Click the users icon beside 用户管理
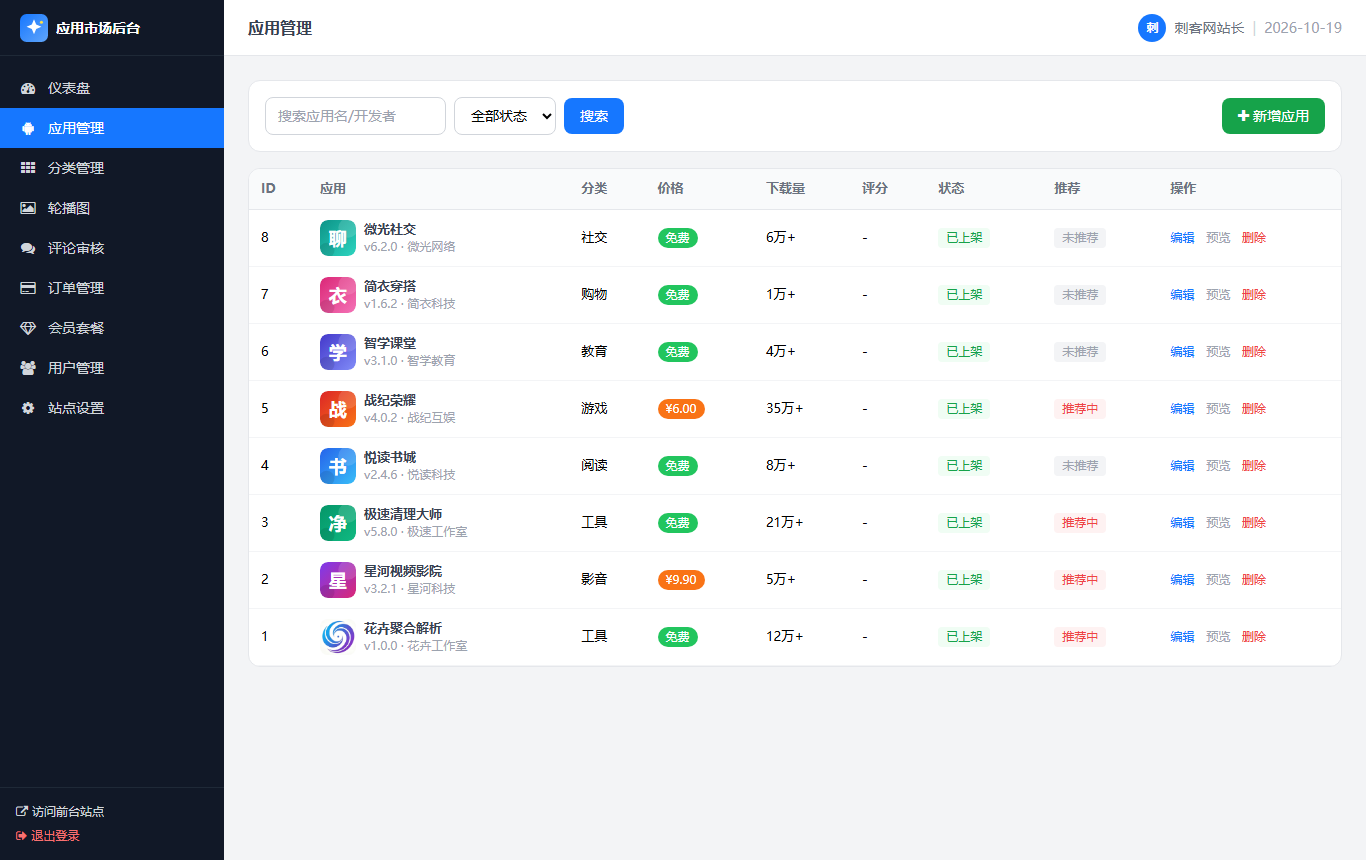This screenshot has width=1366, height=860. 28,368
